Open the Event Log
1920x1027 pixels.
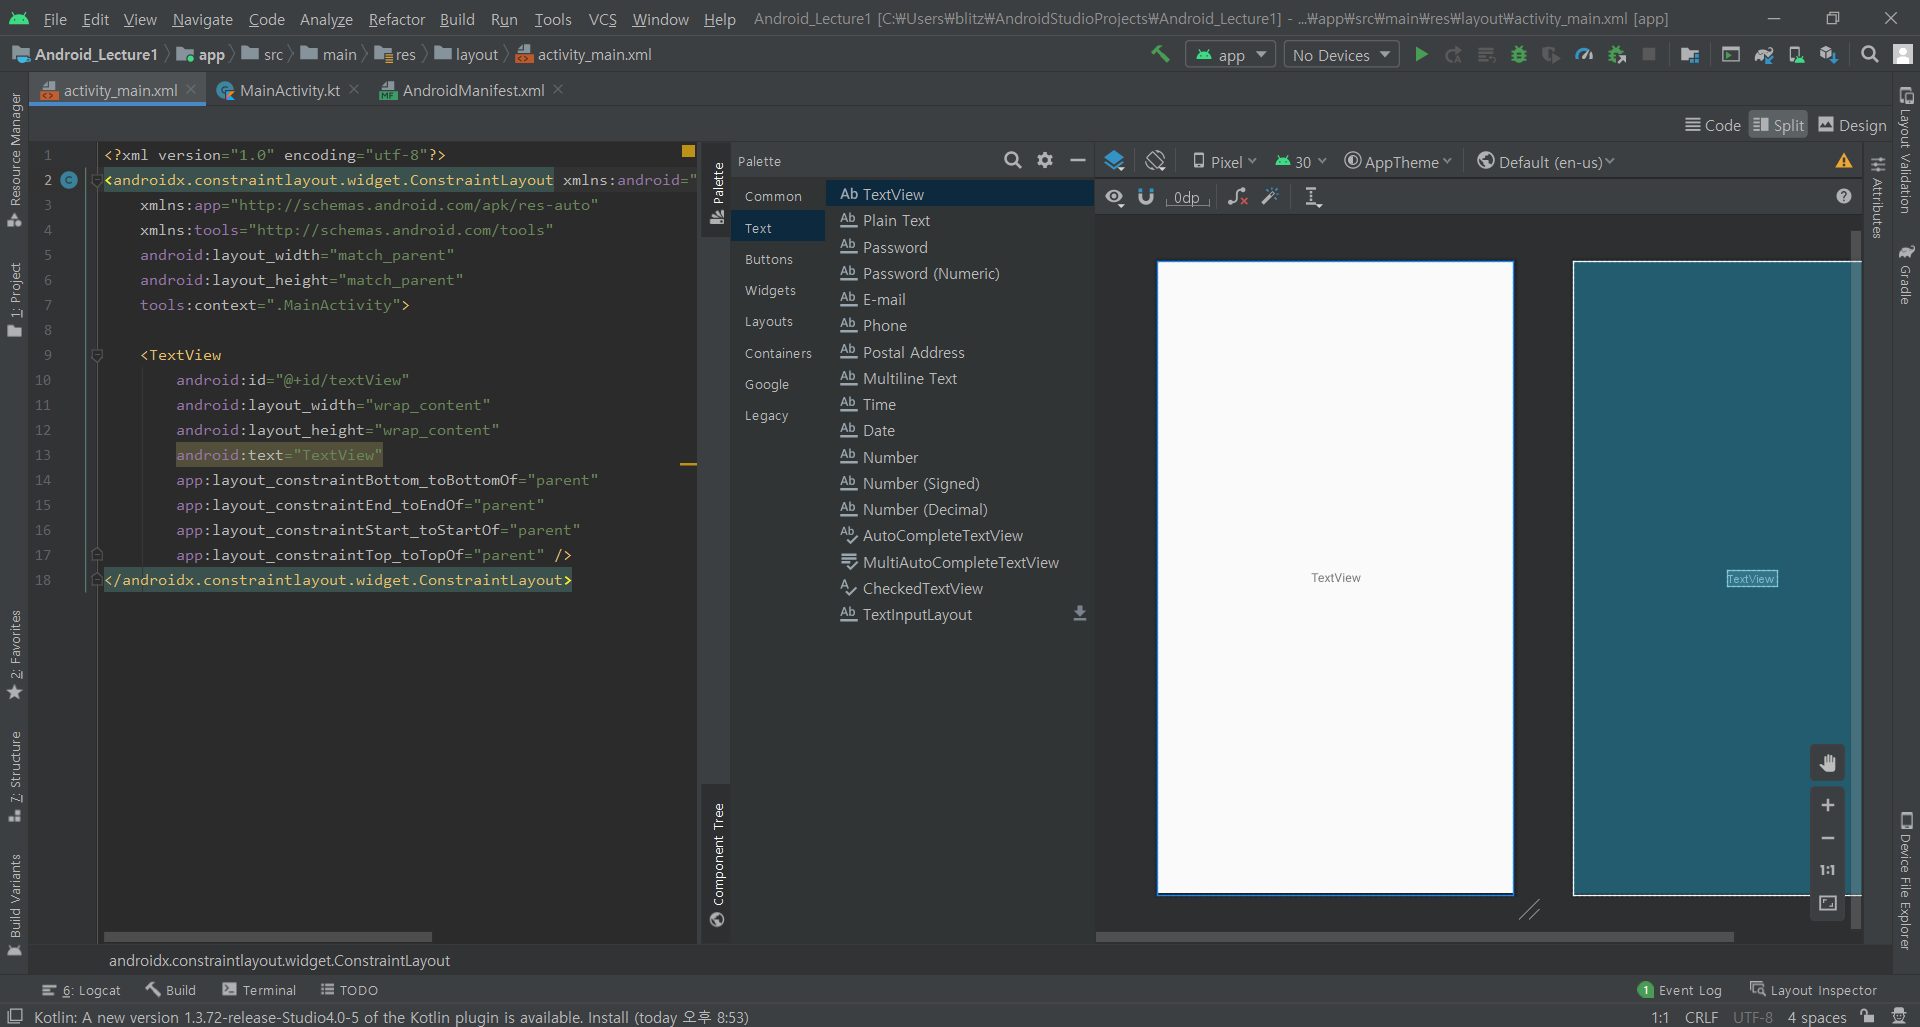[1680, 990]
